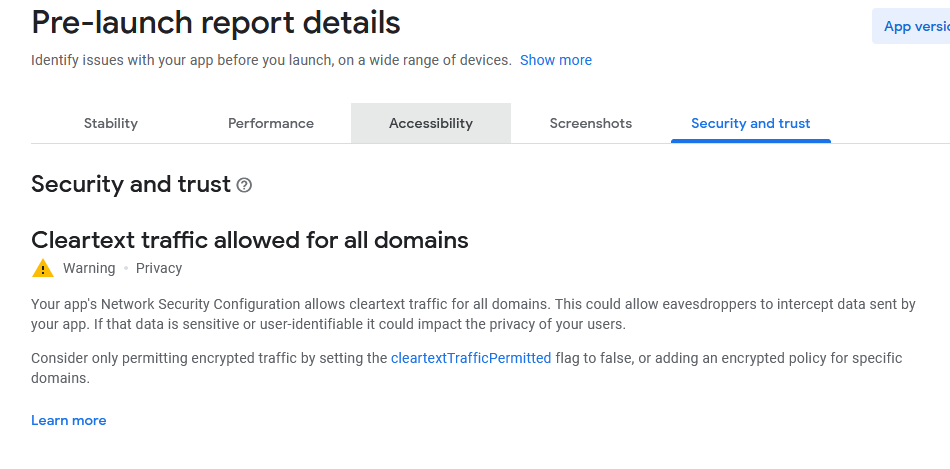Click the dot separator between Warning and Privacy
950x469 pixels.
tap(126, 268)
